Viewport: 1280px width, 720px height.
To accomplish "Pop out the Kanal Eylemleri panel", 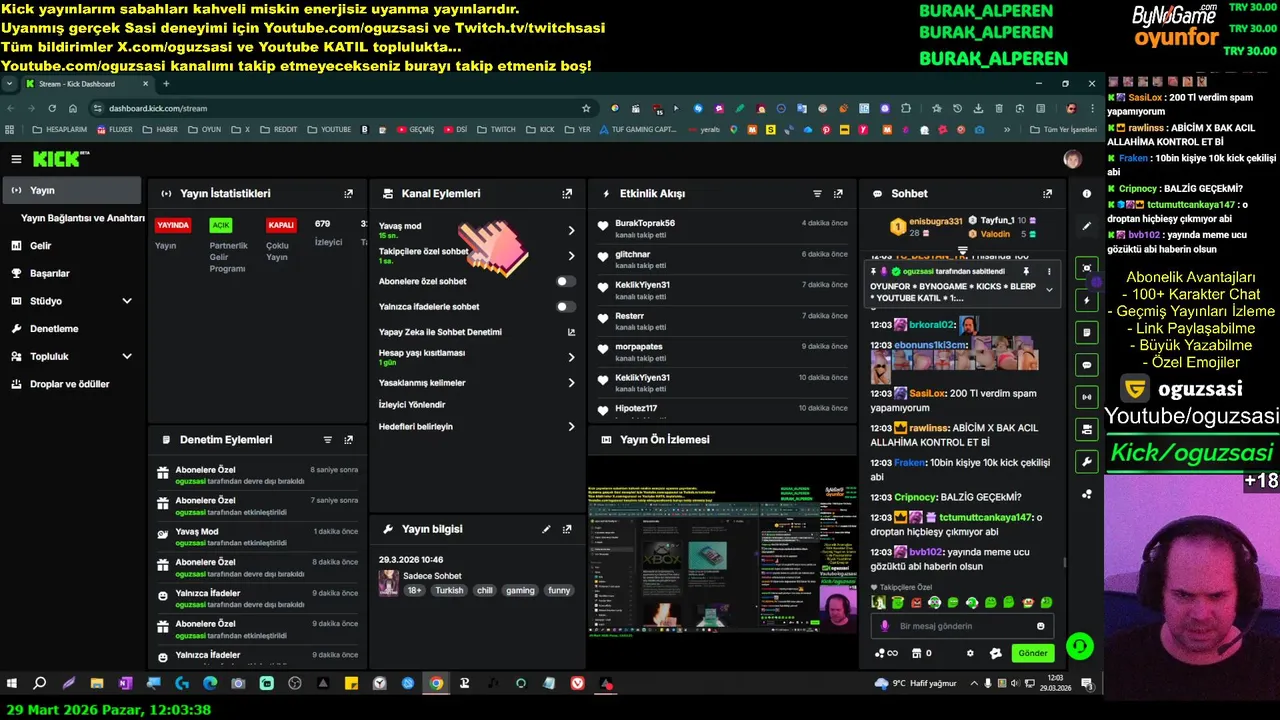I will [567, 194].
